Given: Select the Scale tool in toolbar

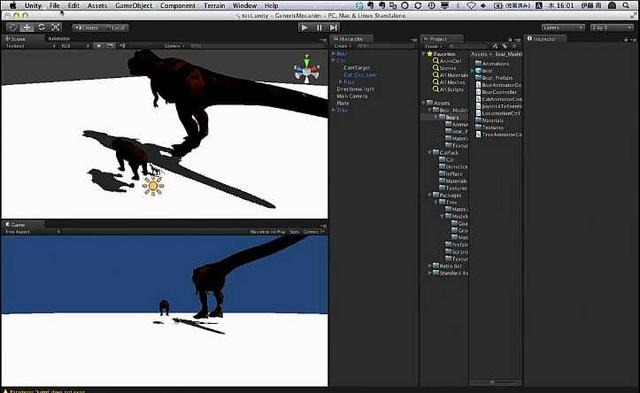Looking at the screenshot, I should 56,27.
